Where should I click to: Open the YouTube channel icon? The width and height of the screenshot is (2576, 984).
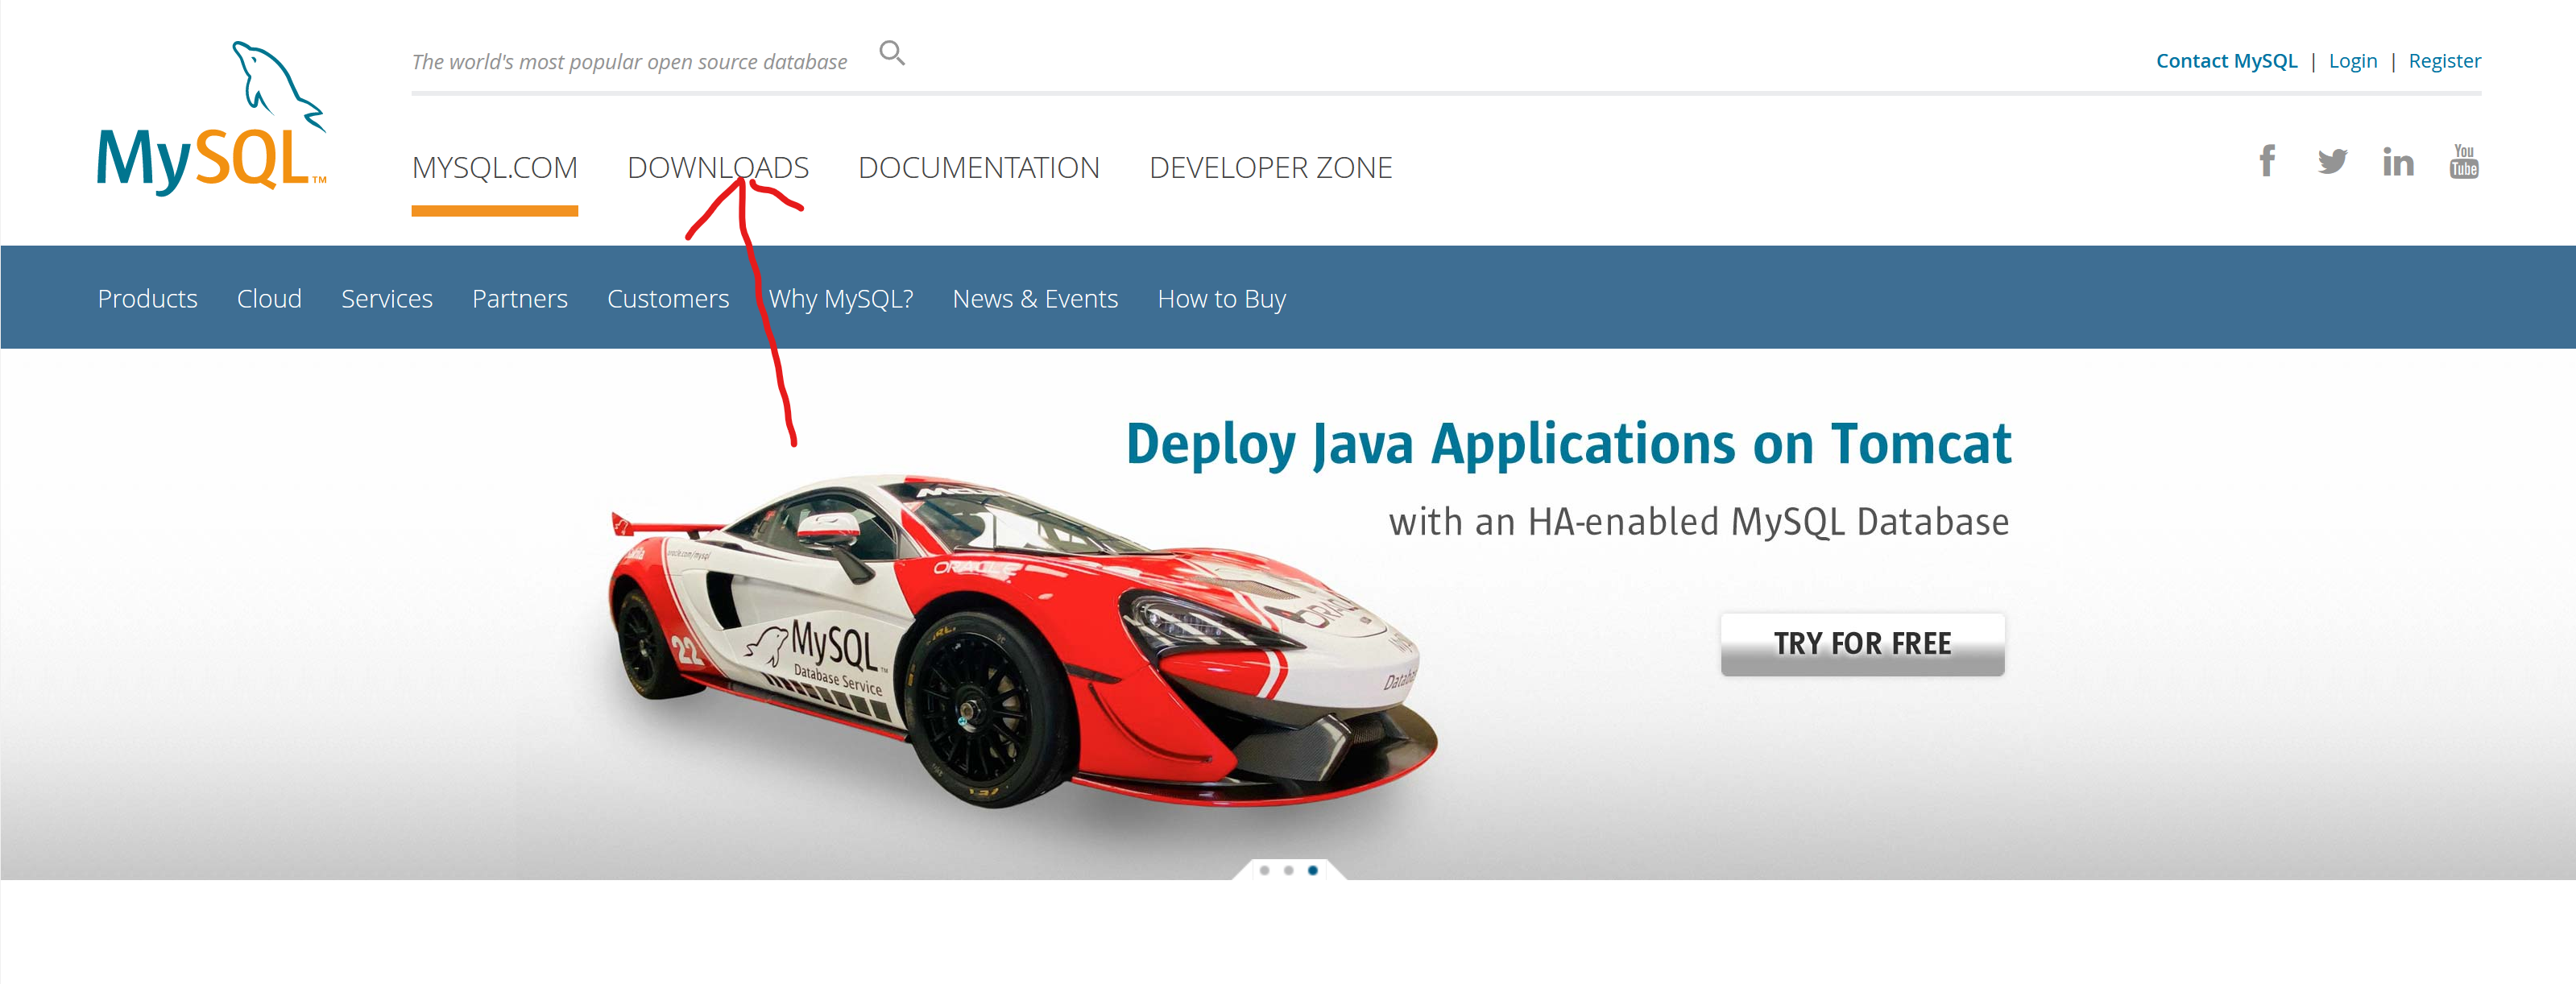point(2463,161)
